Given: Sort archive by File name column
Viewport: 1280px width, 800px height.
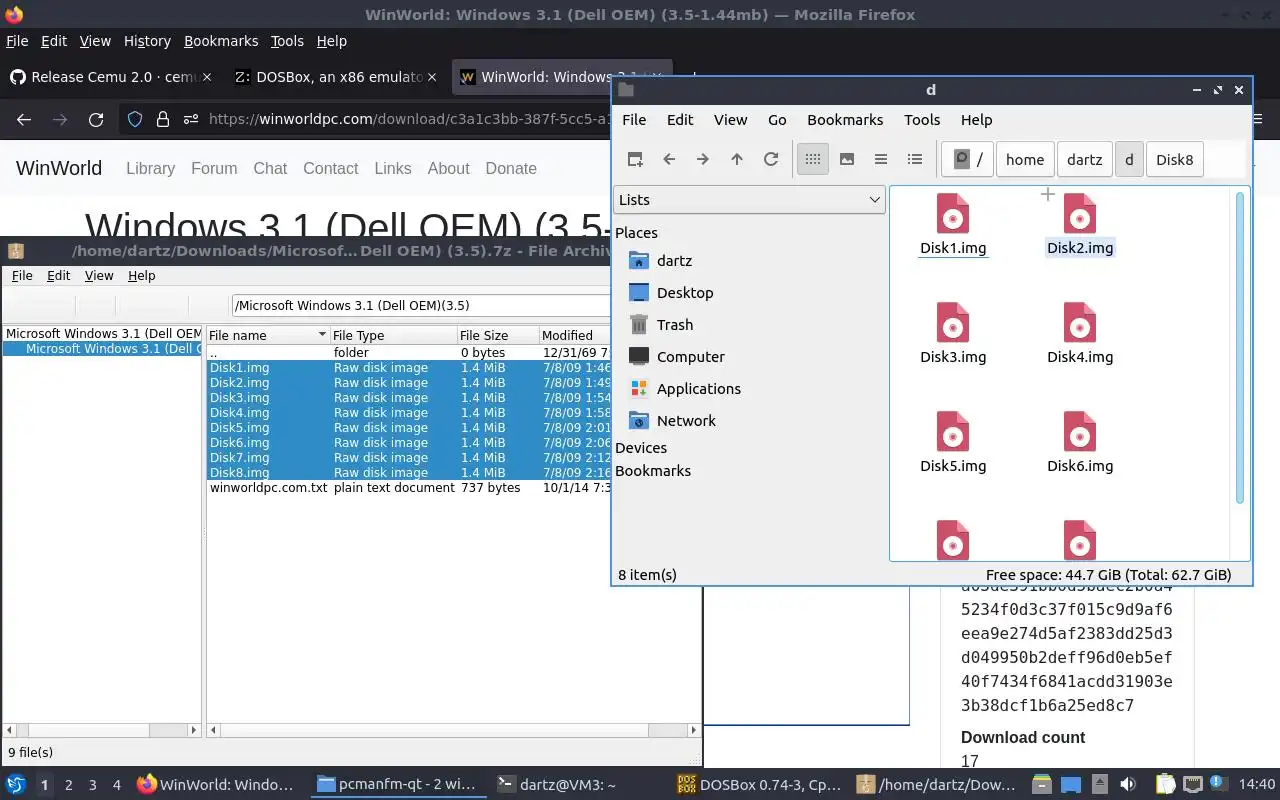Looking at the screenshot, I should 267,335.
